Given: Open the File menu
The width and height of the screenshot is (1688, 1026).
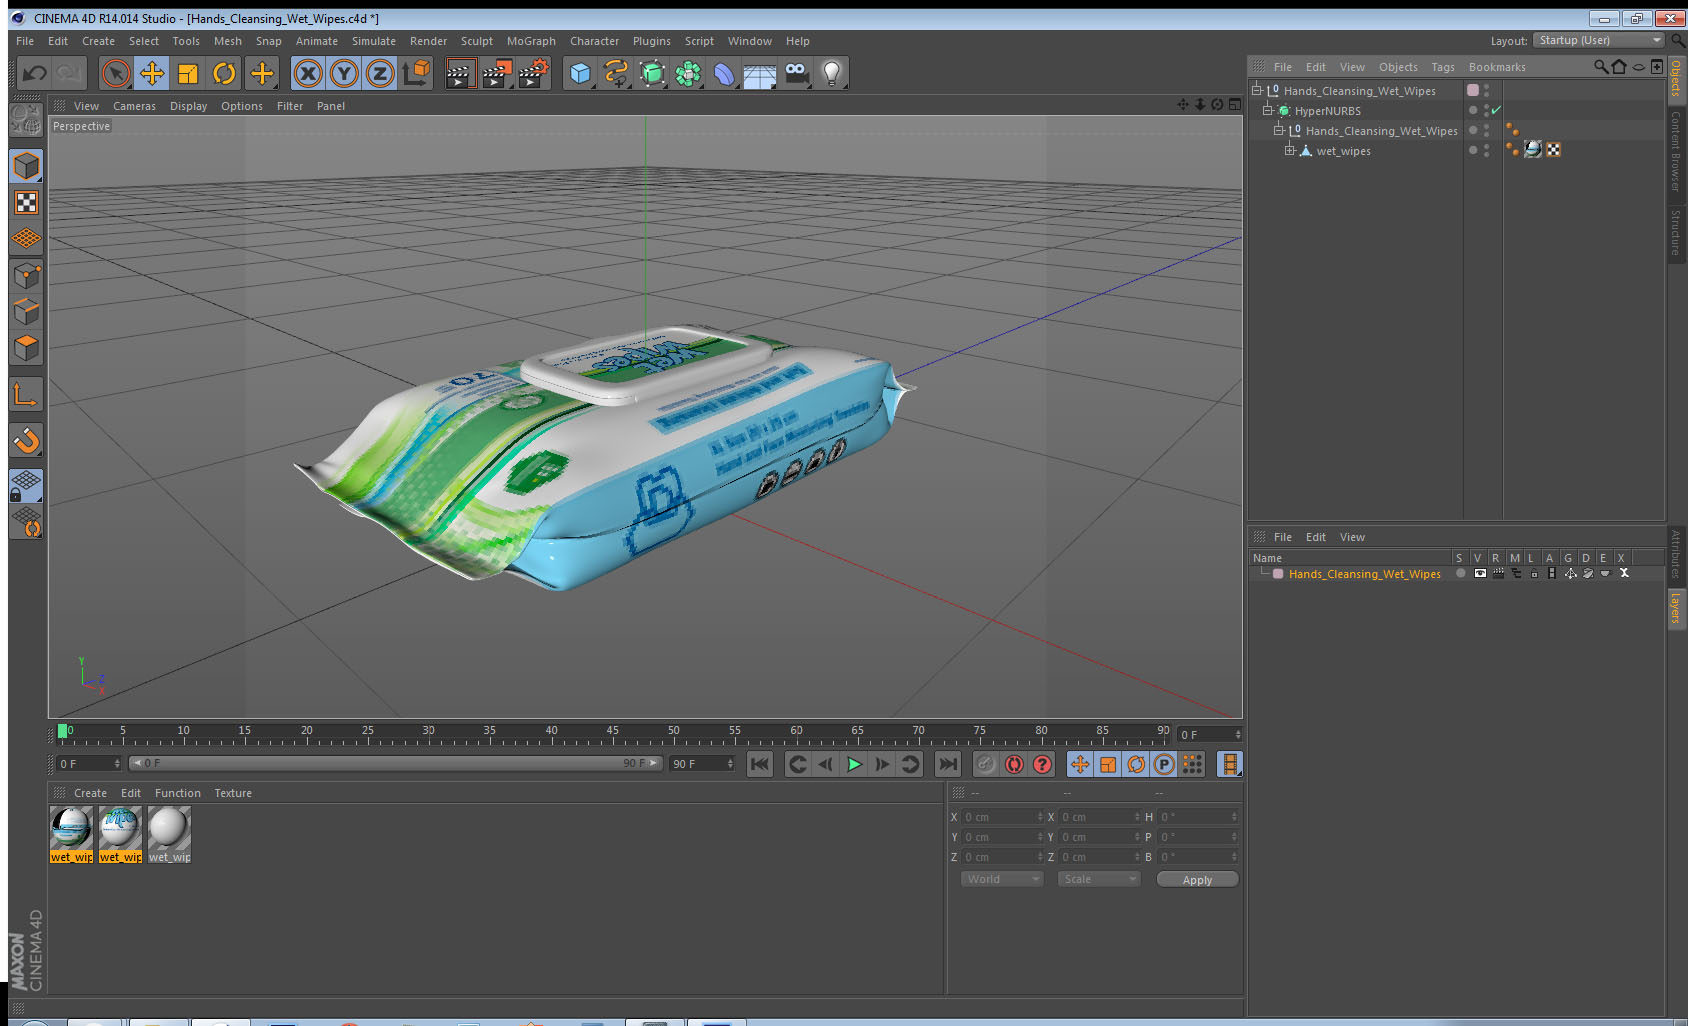Looking at the screenshot, I should (x=25, y=41).
